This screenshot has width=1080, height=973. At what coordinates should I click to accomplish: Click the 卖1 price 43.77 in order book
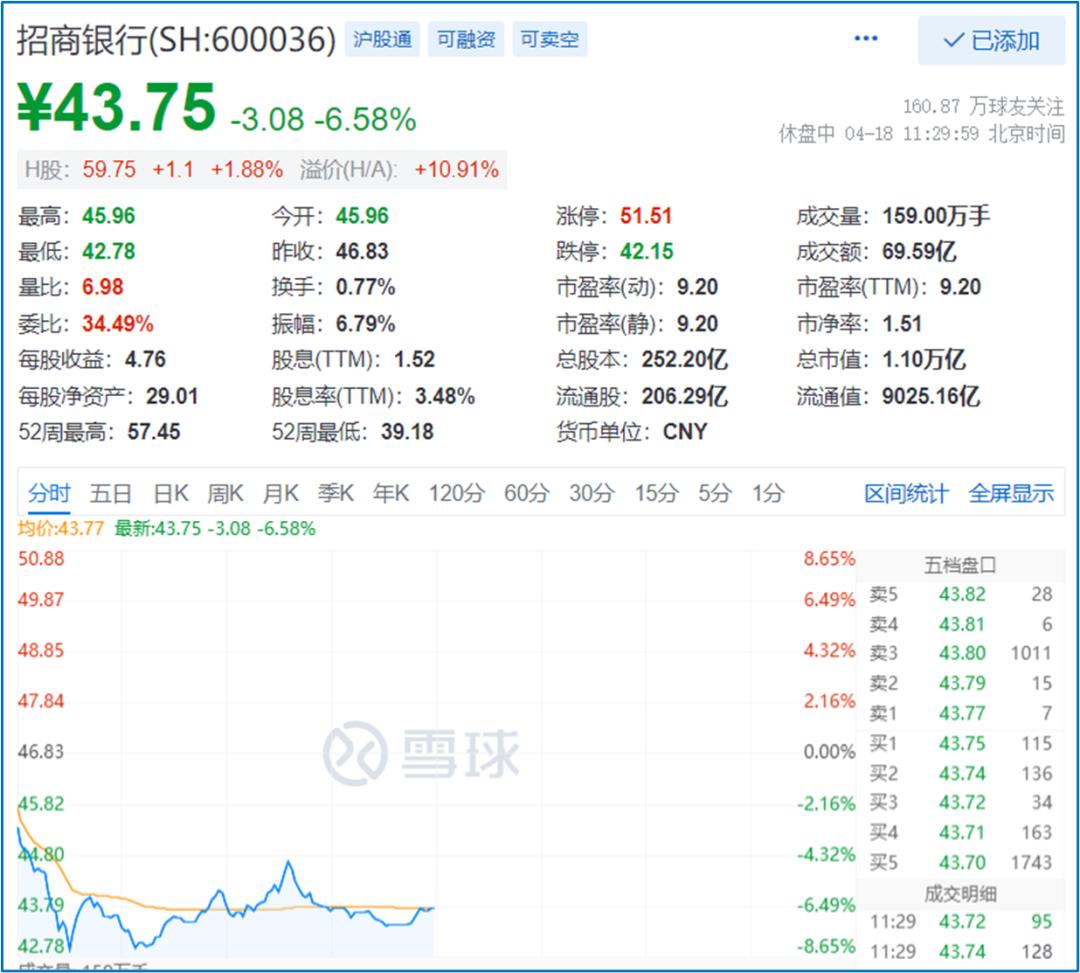click(x=960, y=713)
